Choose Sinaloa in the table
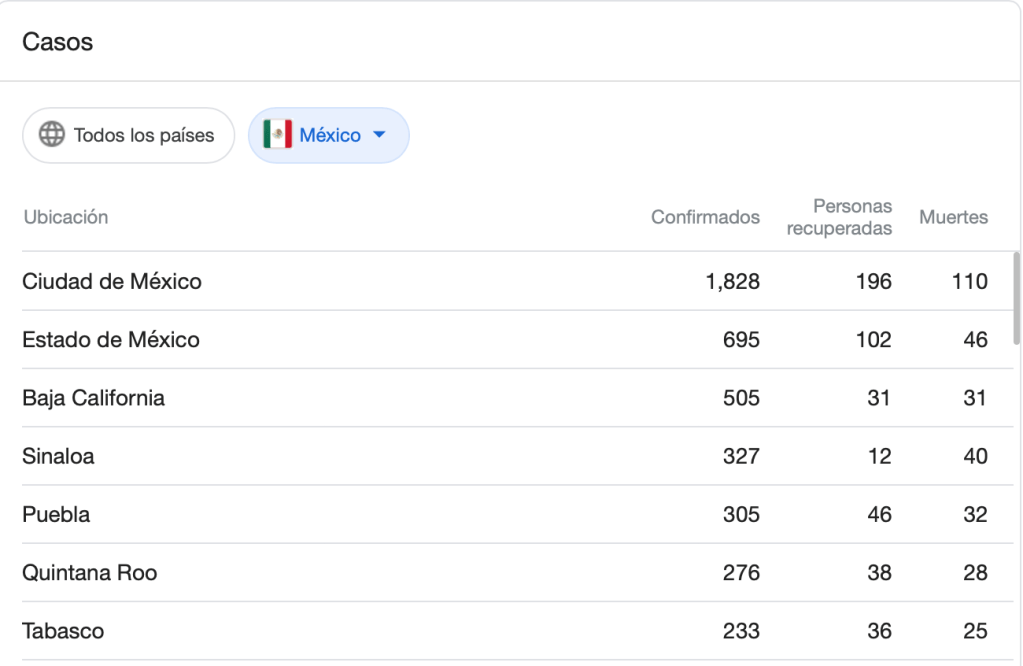Viewport: 1023px width, 666px height. (58, 457)
